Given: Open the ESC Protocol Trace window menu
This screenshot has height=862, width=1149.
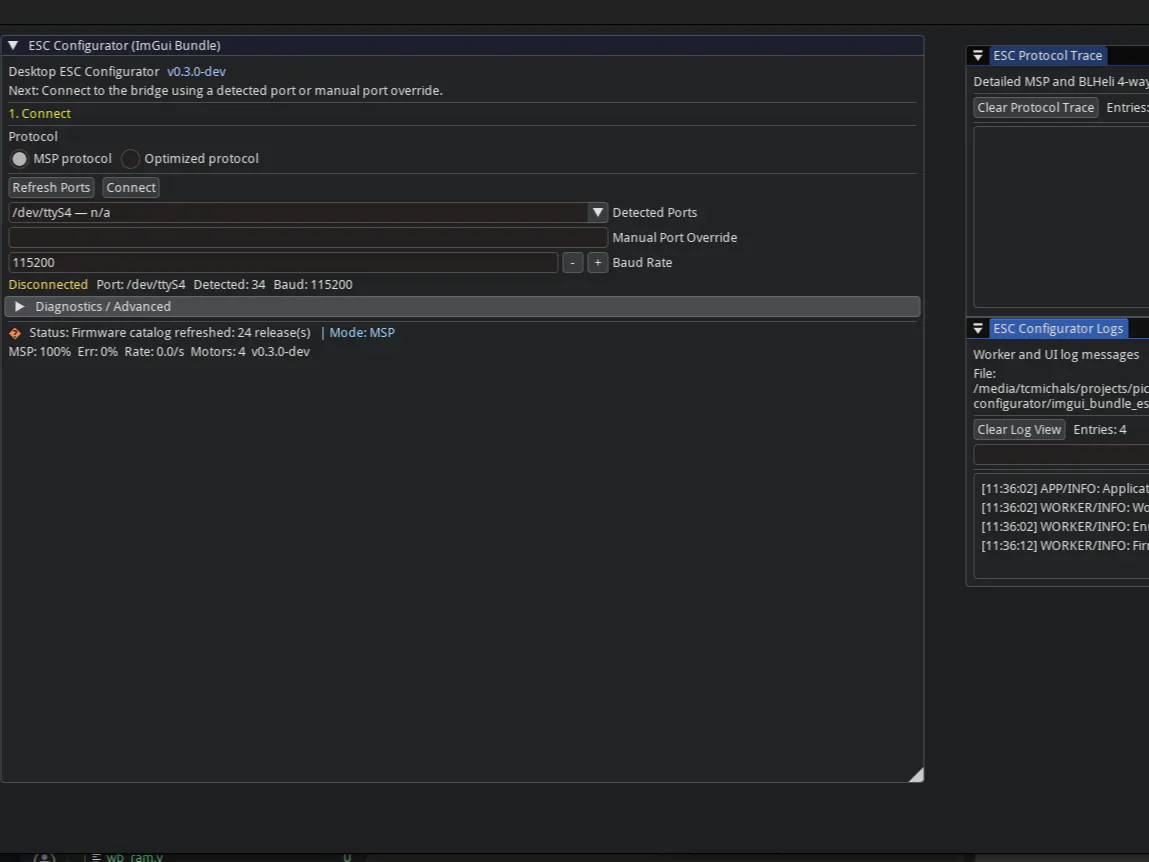Looking at the screenshot, I should pos(978,56).
